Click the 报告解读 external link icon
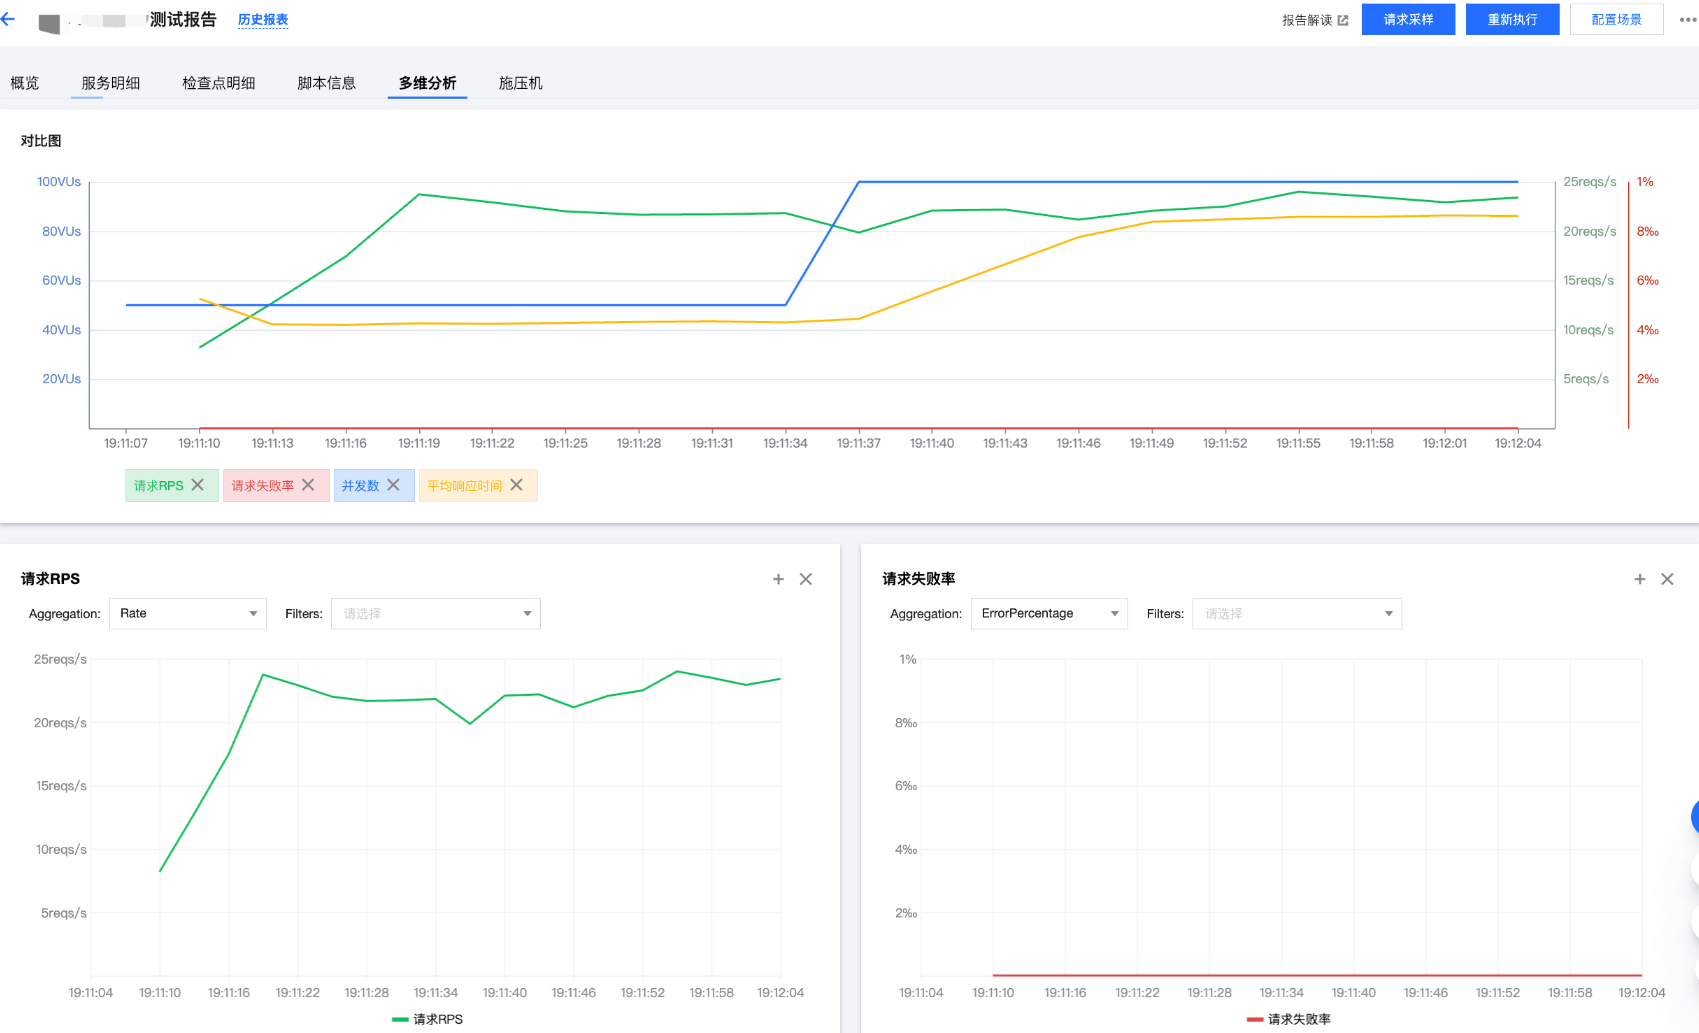This screenshot has width=1699, height=1033. tap(1342, 20)
